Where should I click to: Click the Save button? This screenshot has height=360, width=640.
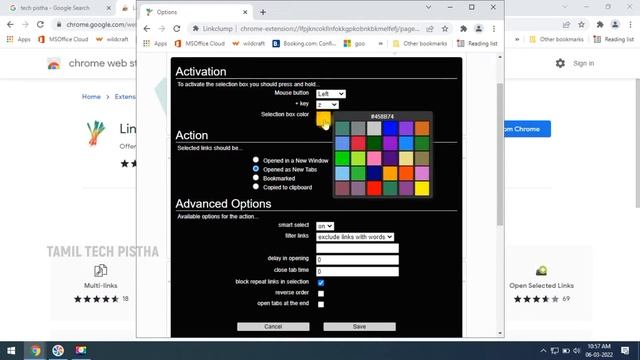pyautogui.click(x=360, y=327)
